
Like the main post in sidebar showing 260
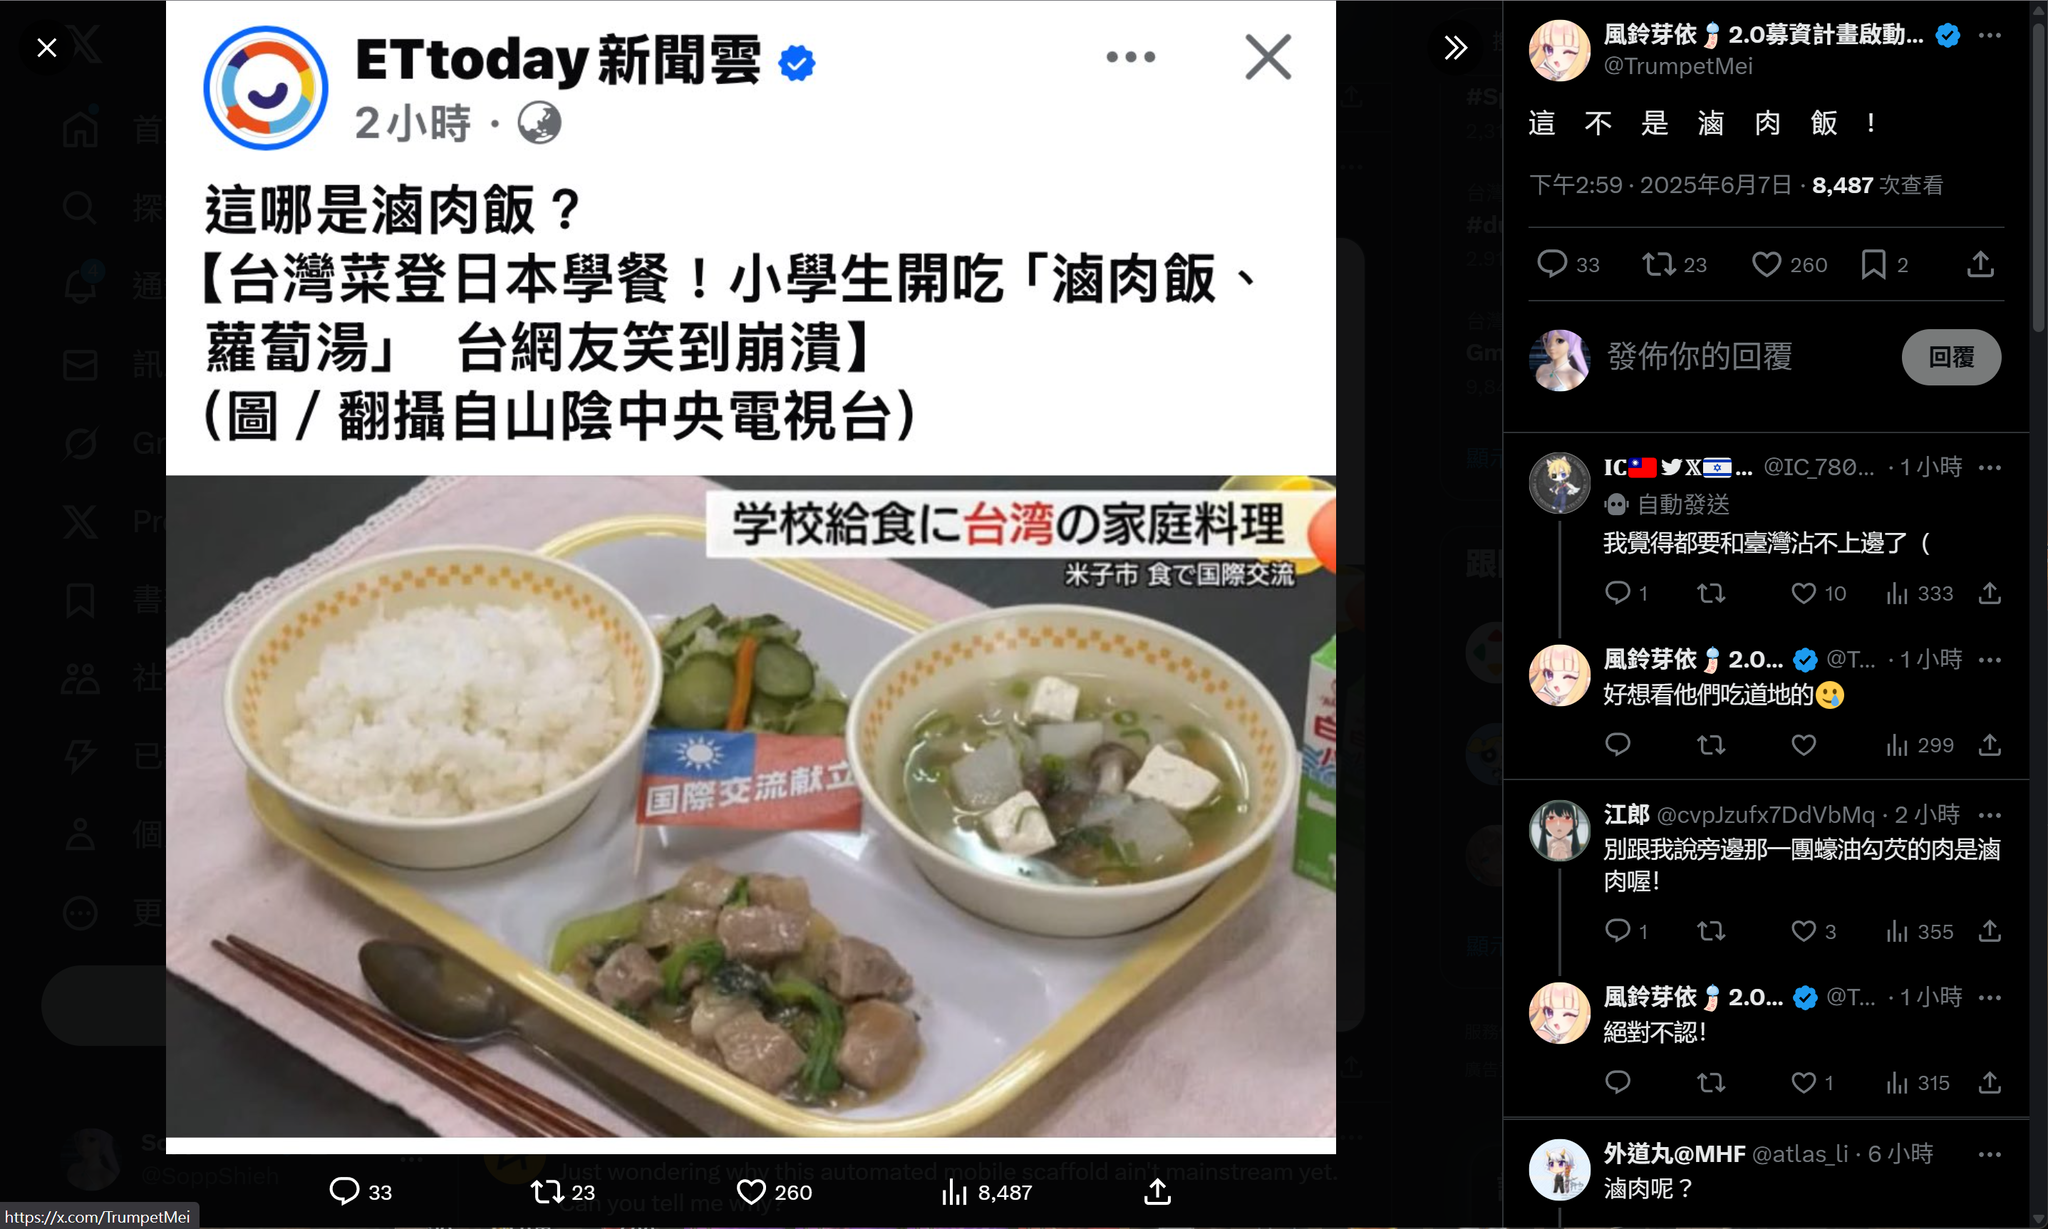(1766, 264)
